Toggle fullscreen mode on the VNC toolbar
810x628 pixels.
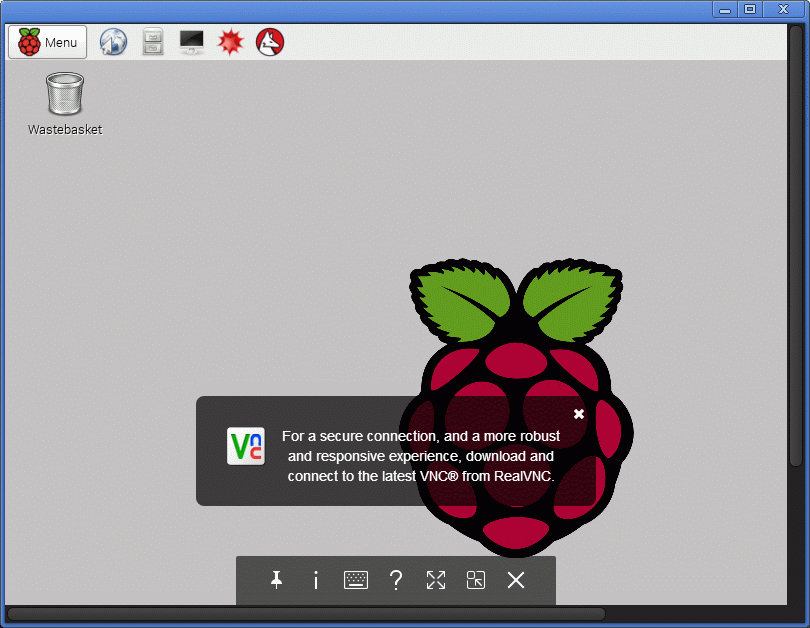(x=436, y=580)
